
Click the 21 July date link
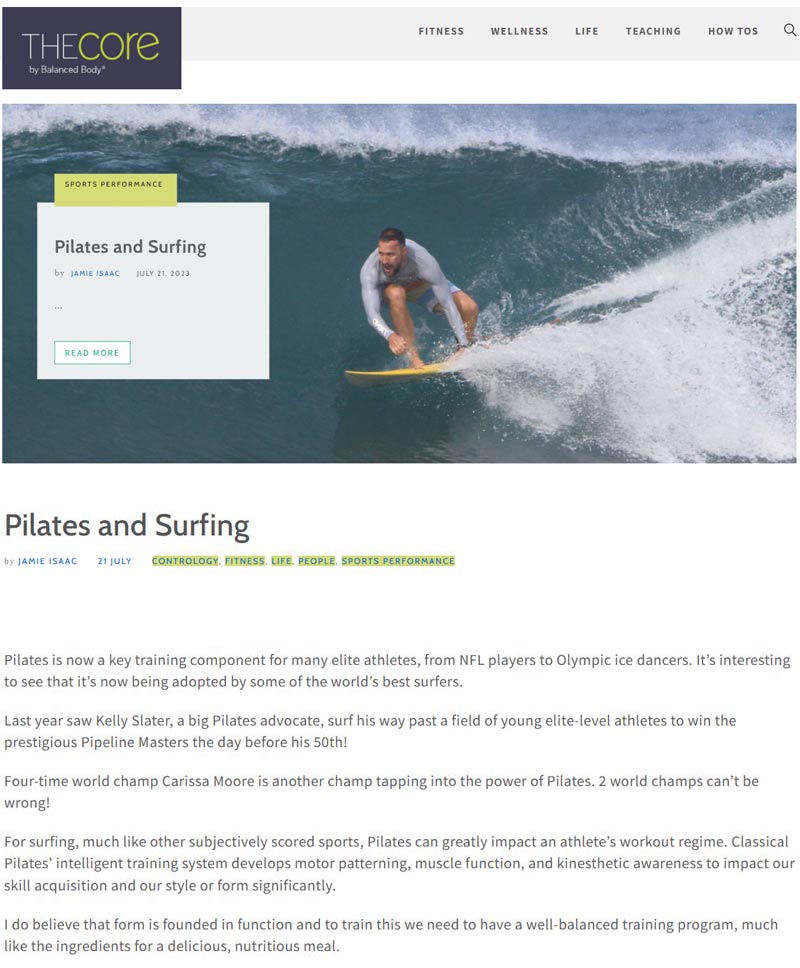click(114, 561)
